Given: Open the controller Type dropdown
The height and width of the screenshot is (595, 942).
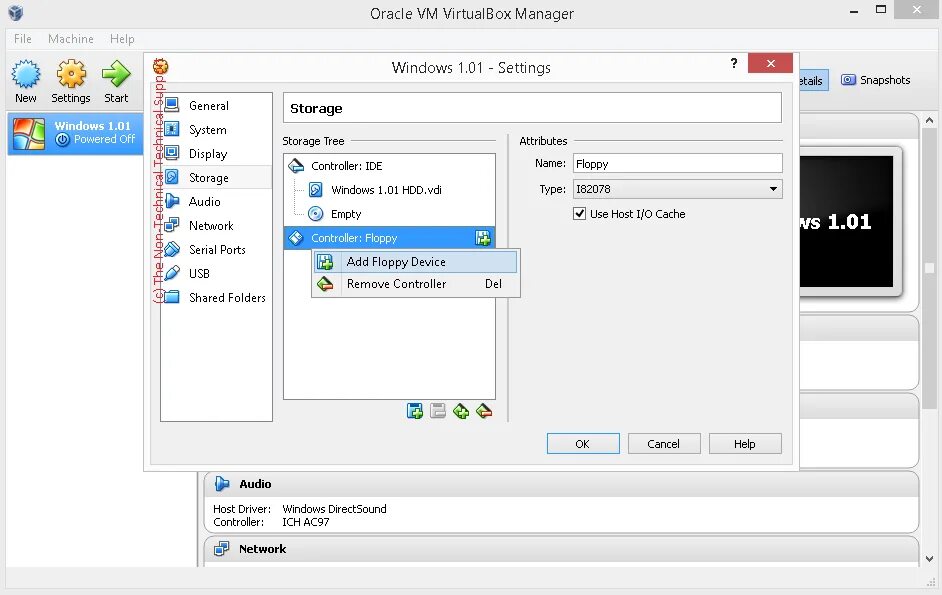Looking at the screenshot, I should [677, 189].
